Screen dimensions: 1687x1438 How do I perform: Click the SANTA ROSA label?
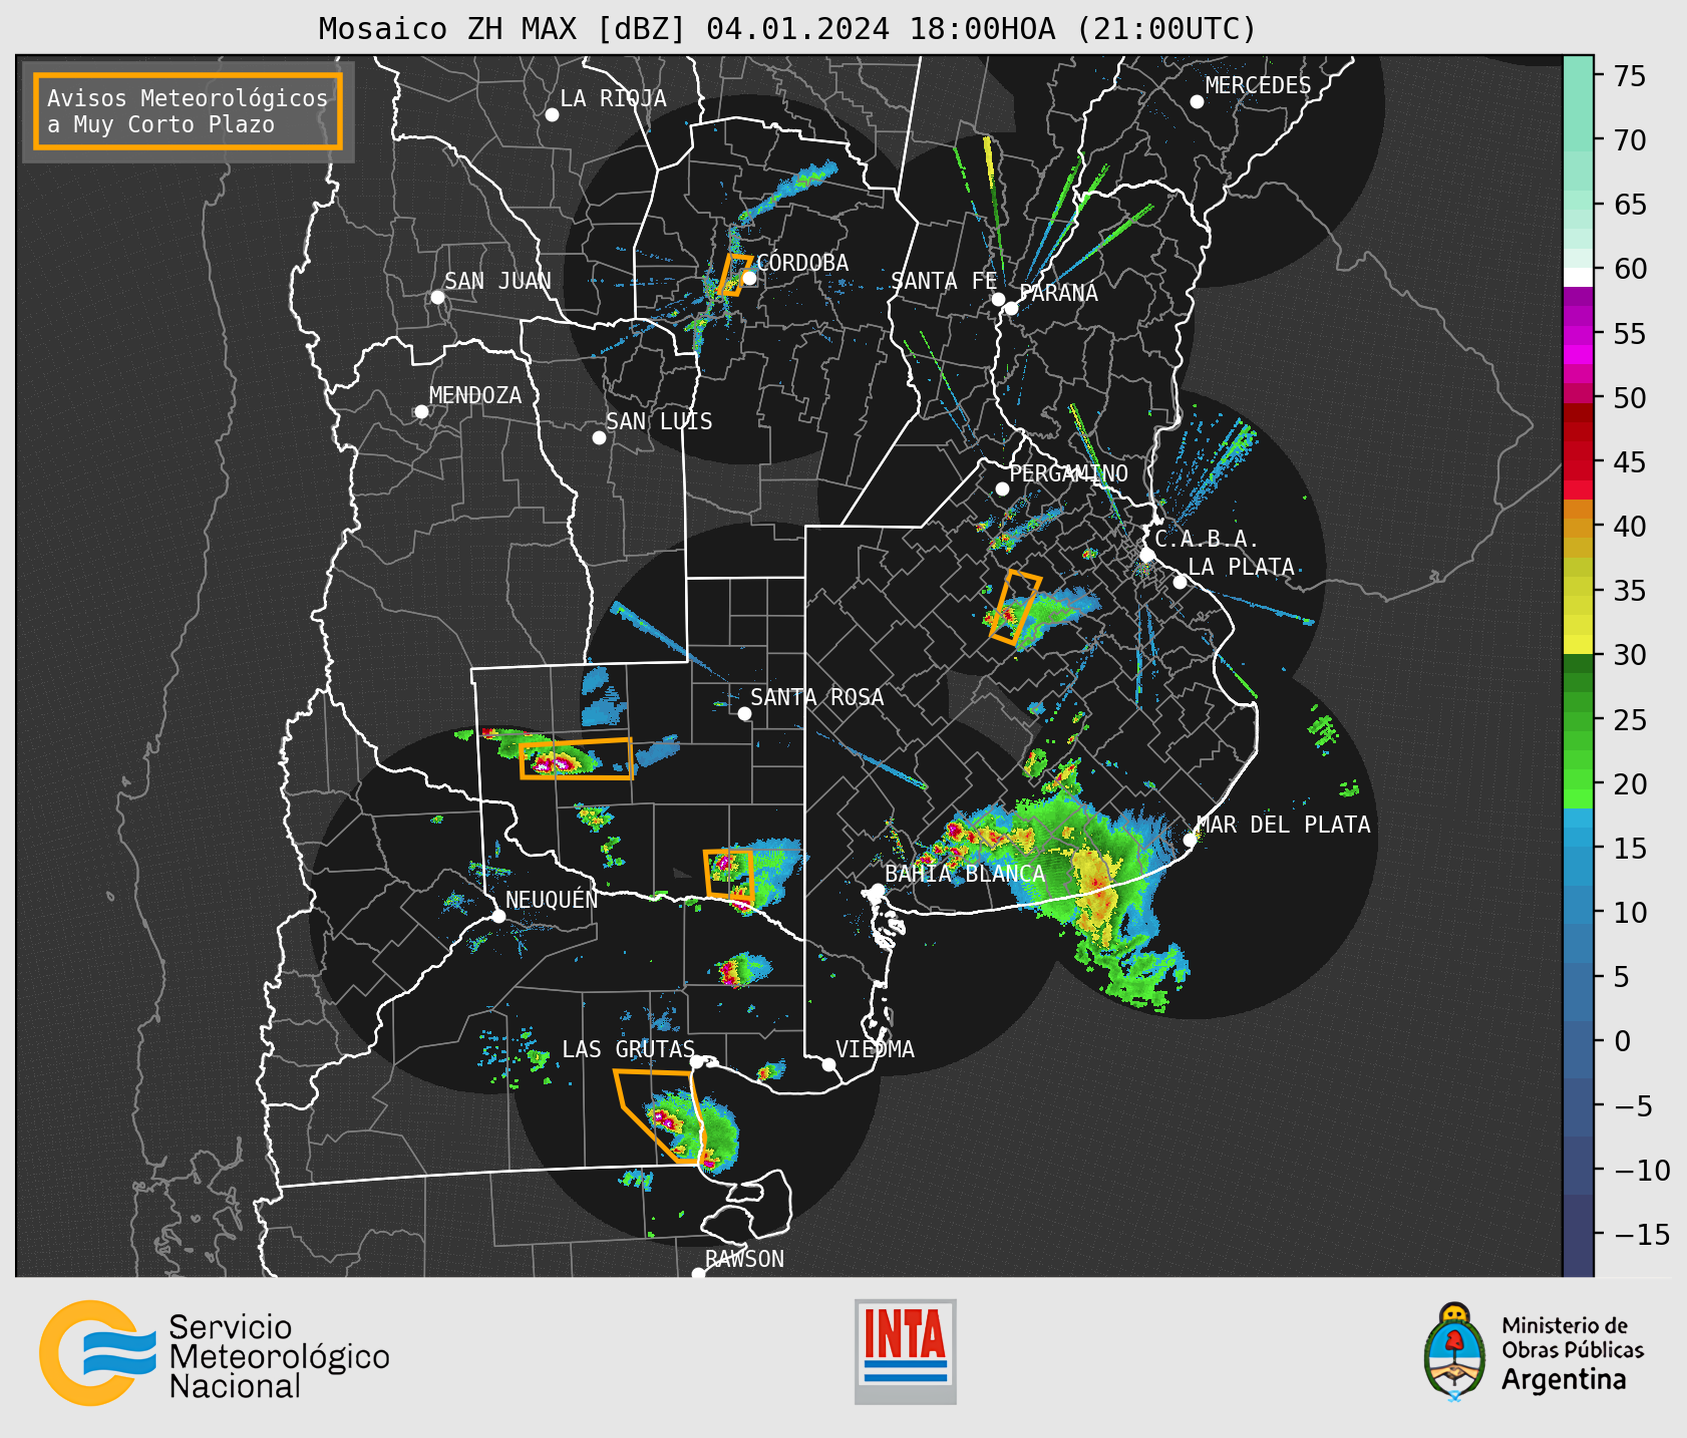[817, 697]
